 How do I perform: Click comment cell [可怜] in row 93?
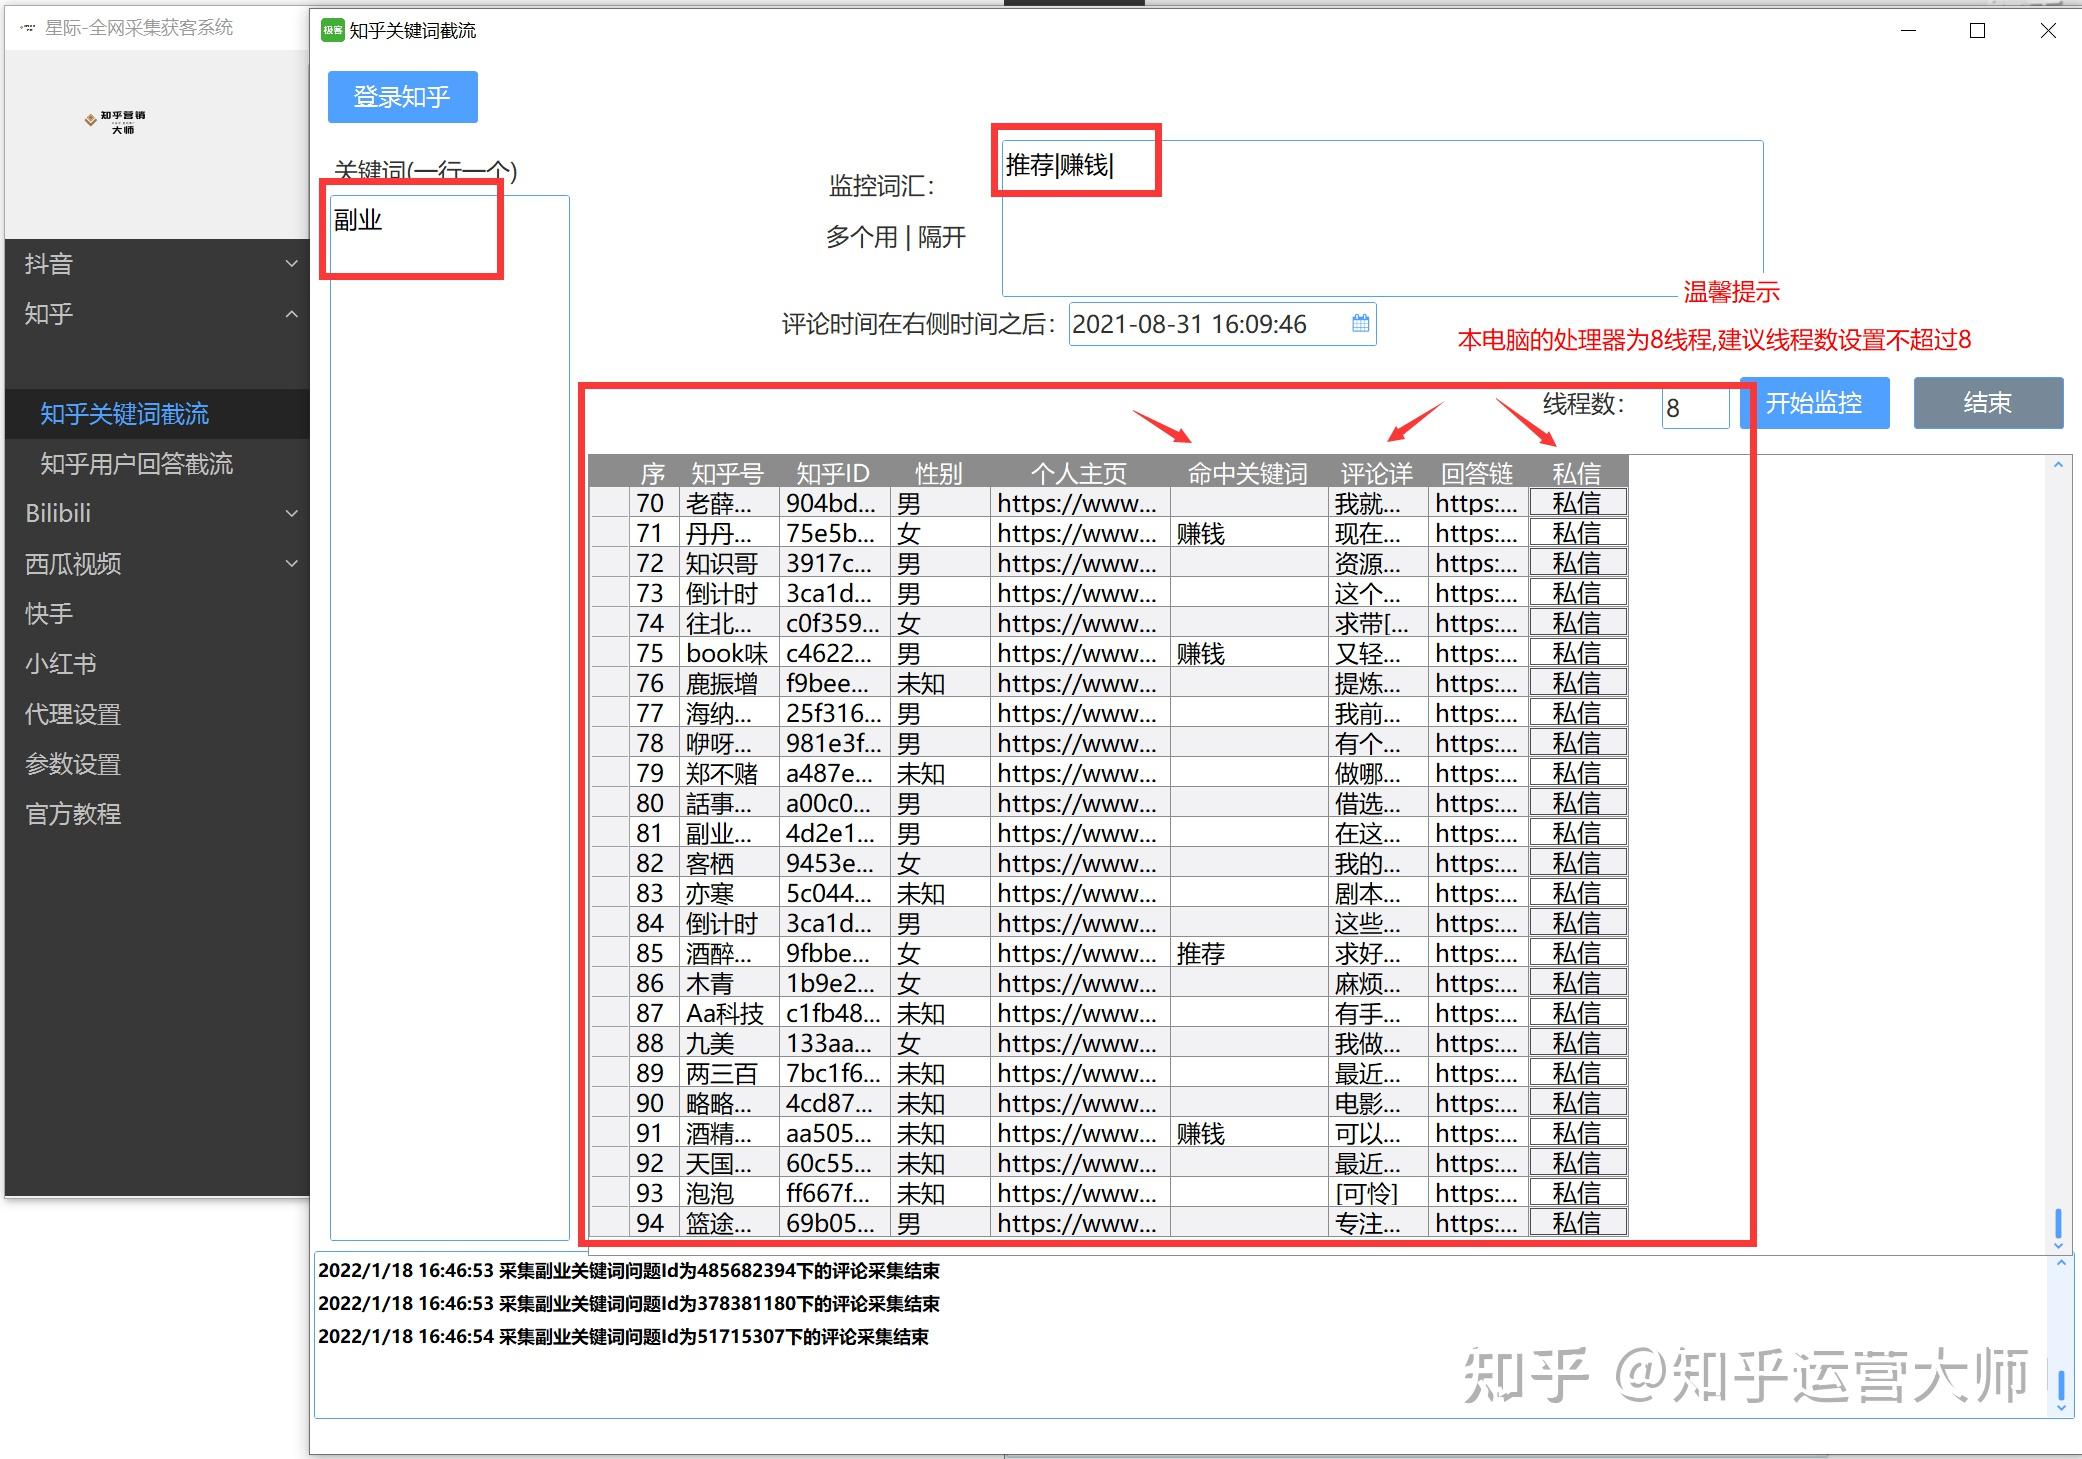pyautogui.click(x=1377, y=1193)
